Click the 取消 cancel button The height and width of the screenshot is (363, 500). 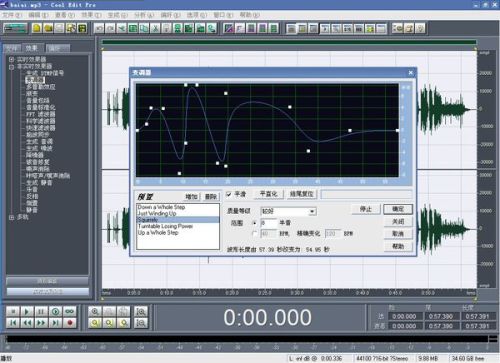[x=398, y=234]
